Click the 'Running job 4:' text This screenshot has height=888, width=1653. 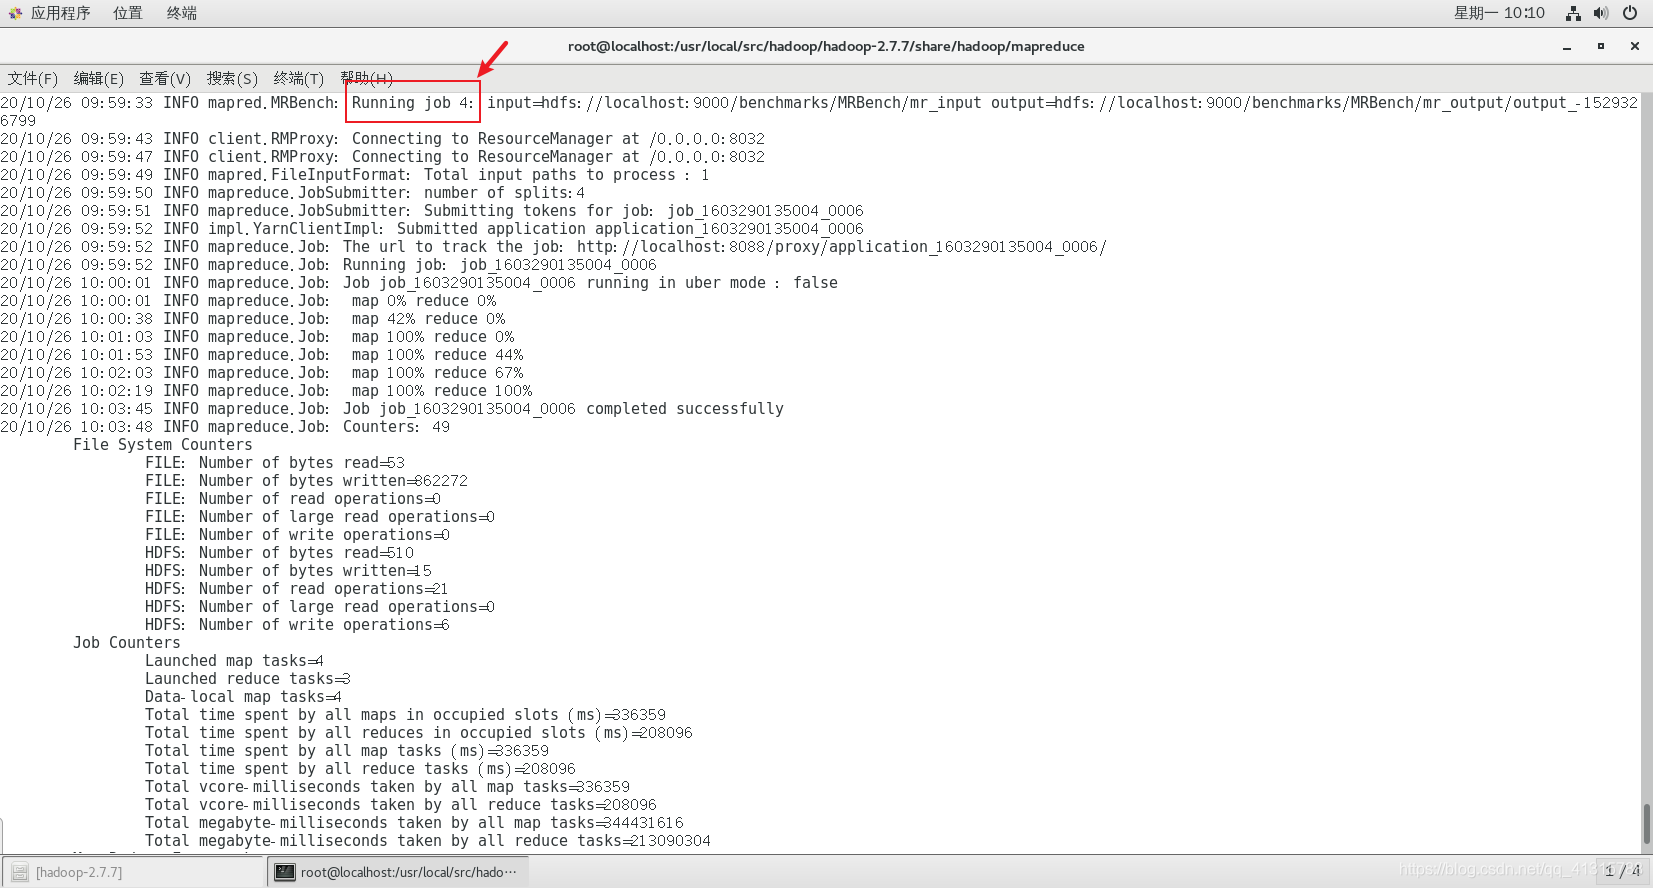click(x=413, y=102)
